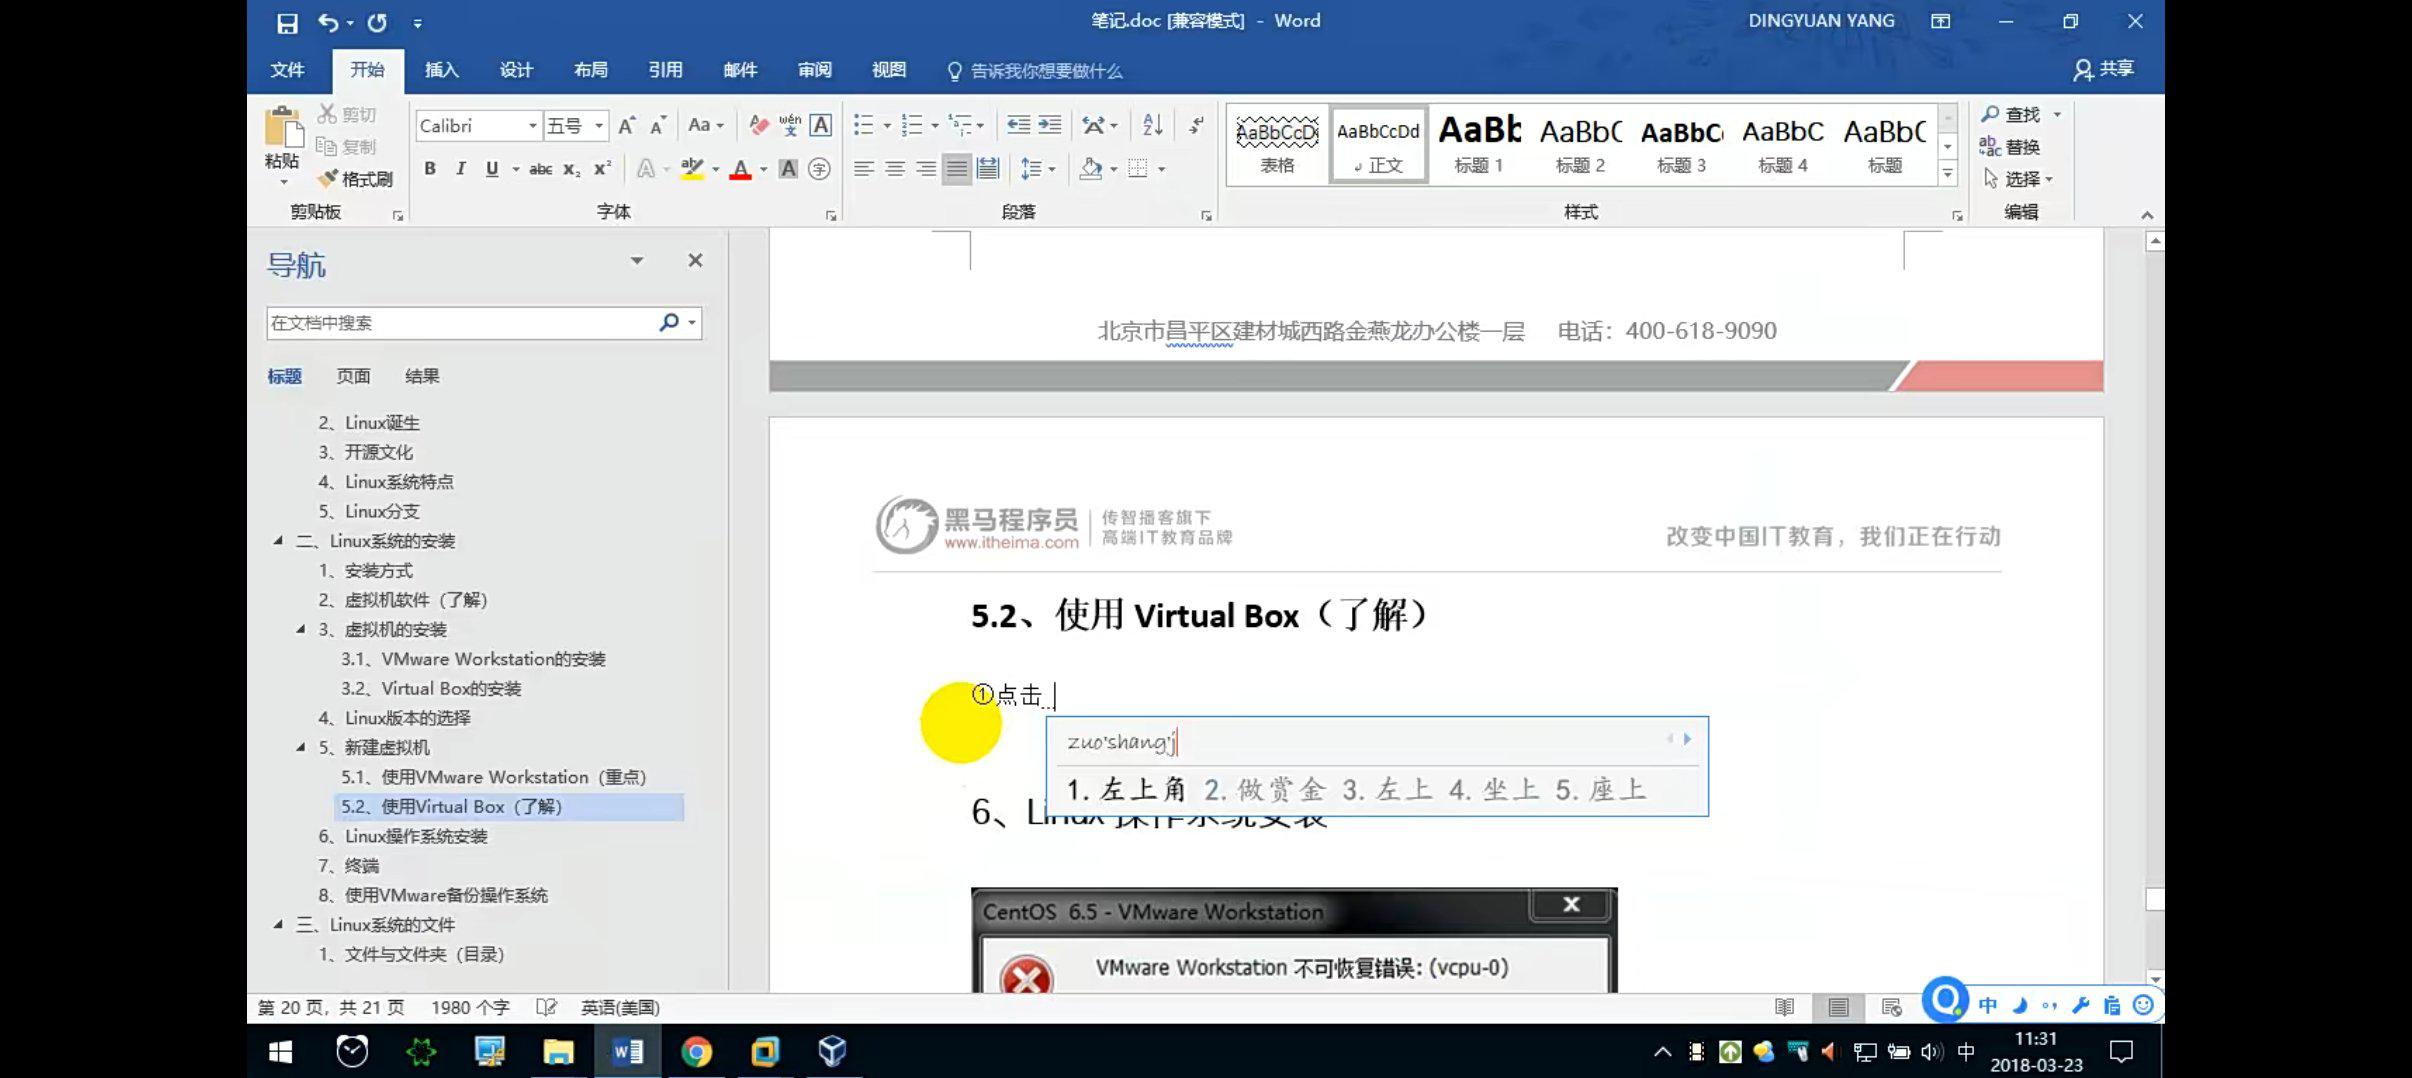The width and height of the screenshot is (2412, 1078).
Task: Click the 查找 Find button
Action: pos(2011,114)
